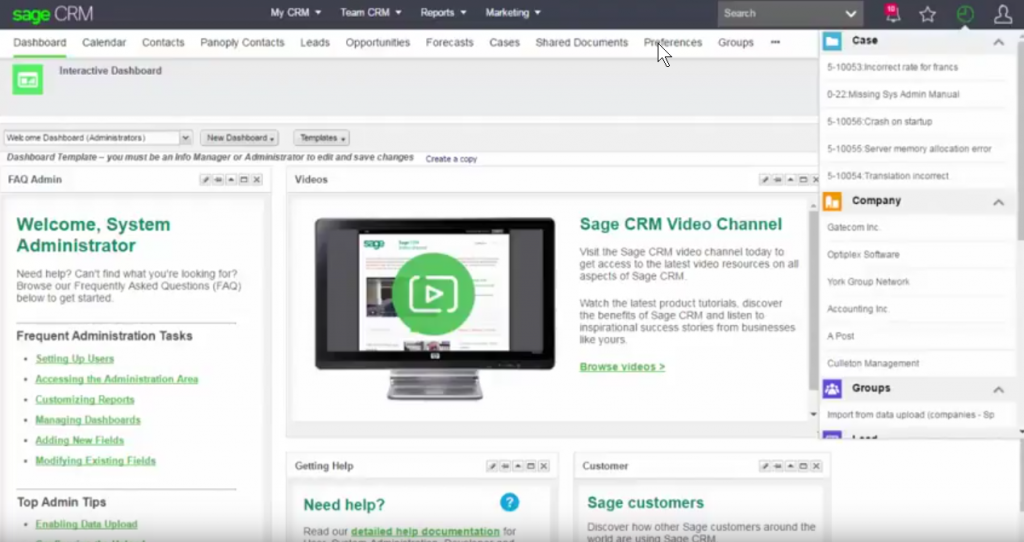Click the more tabs ellipsis
This screenshot has width=1024, height=542.
775,42
